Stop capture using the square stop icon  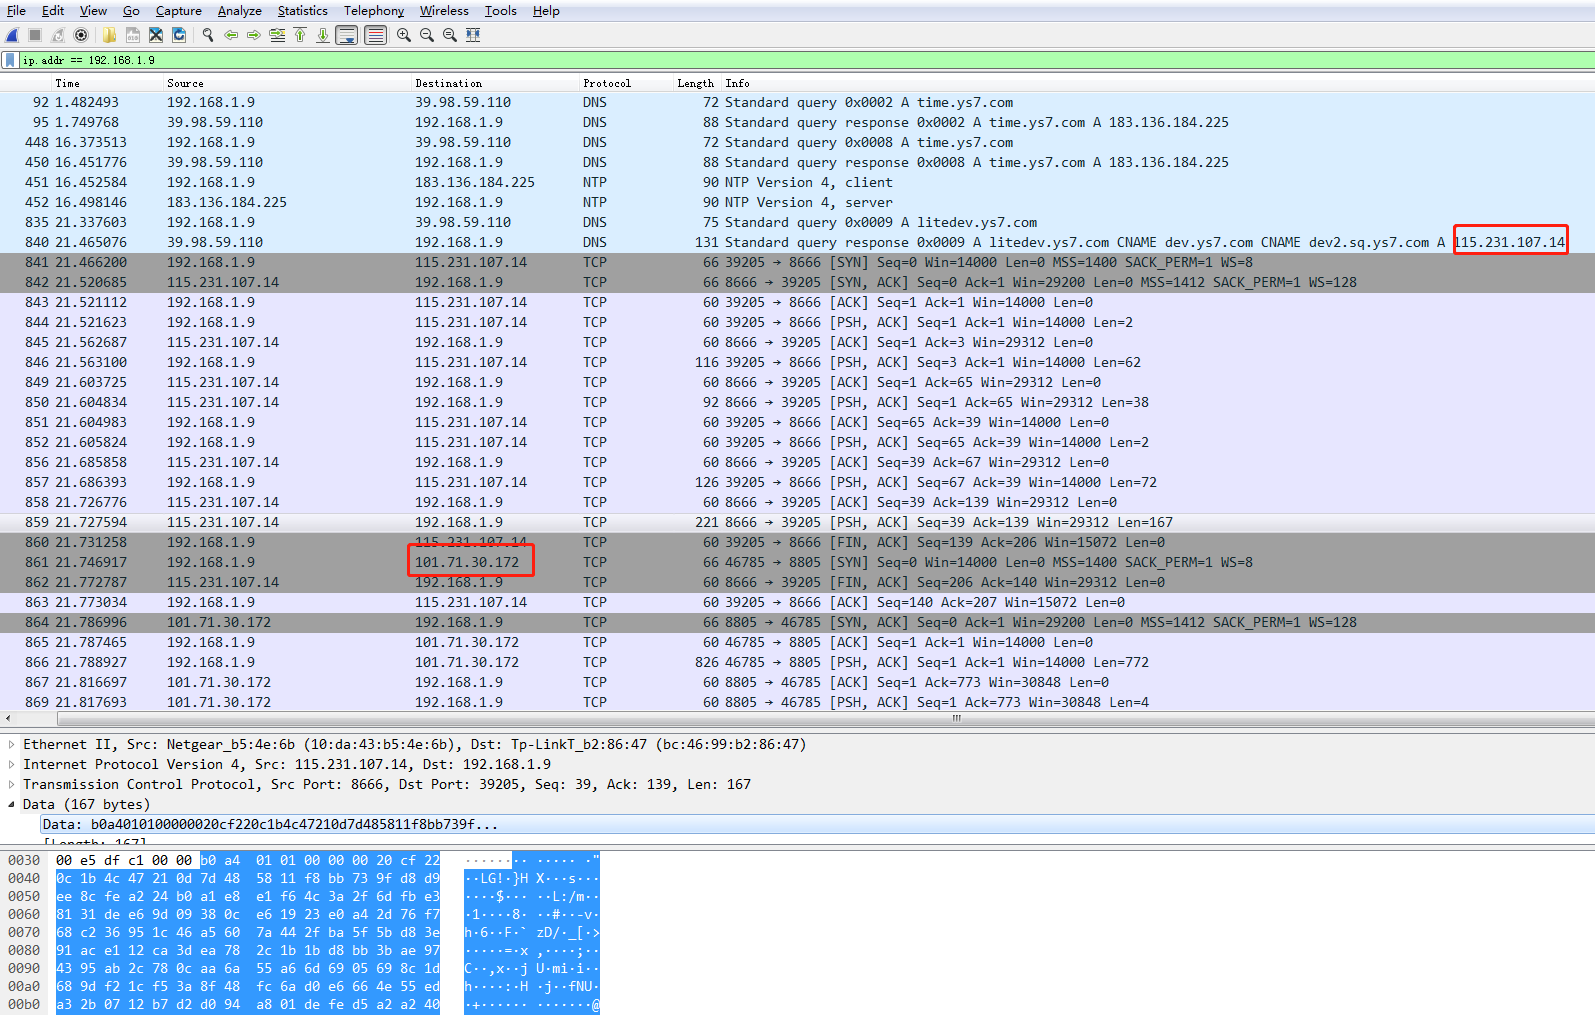tap(35, 35)
